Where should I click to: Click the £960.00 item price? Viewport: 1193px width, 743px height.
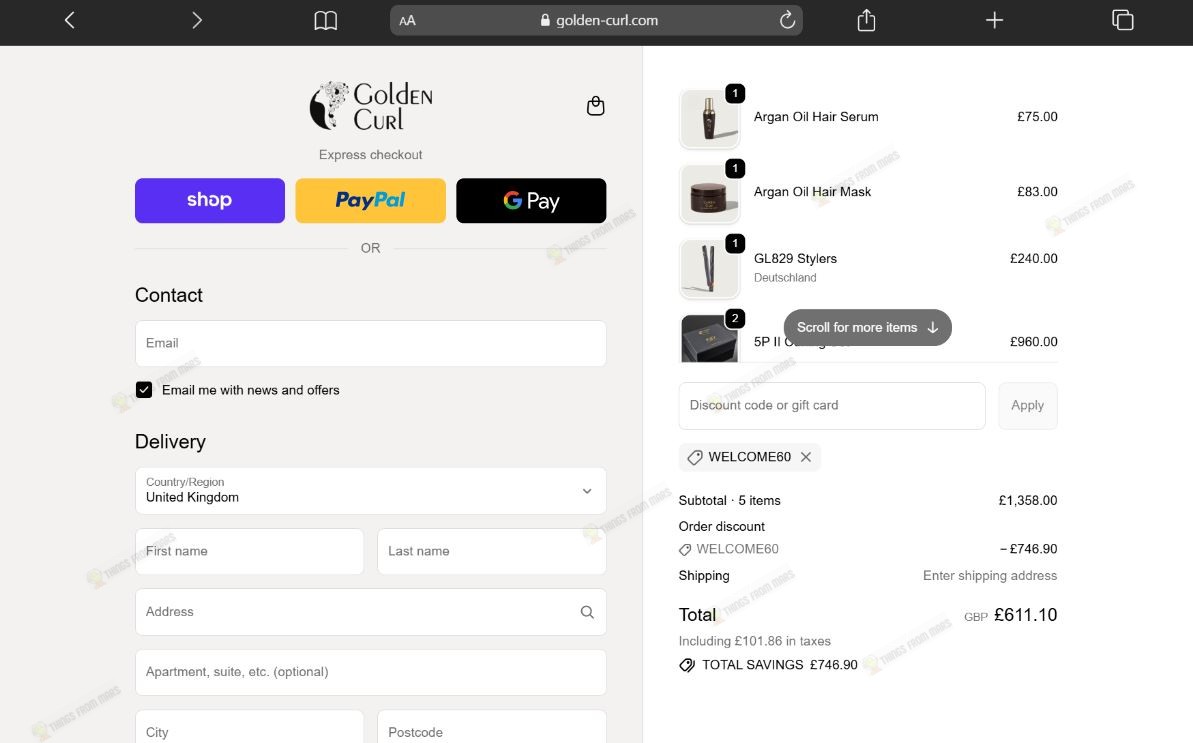pos(1033,341)
